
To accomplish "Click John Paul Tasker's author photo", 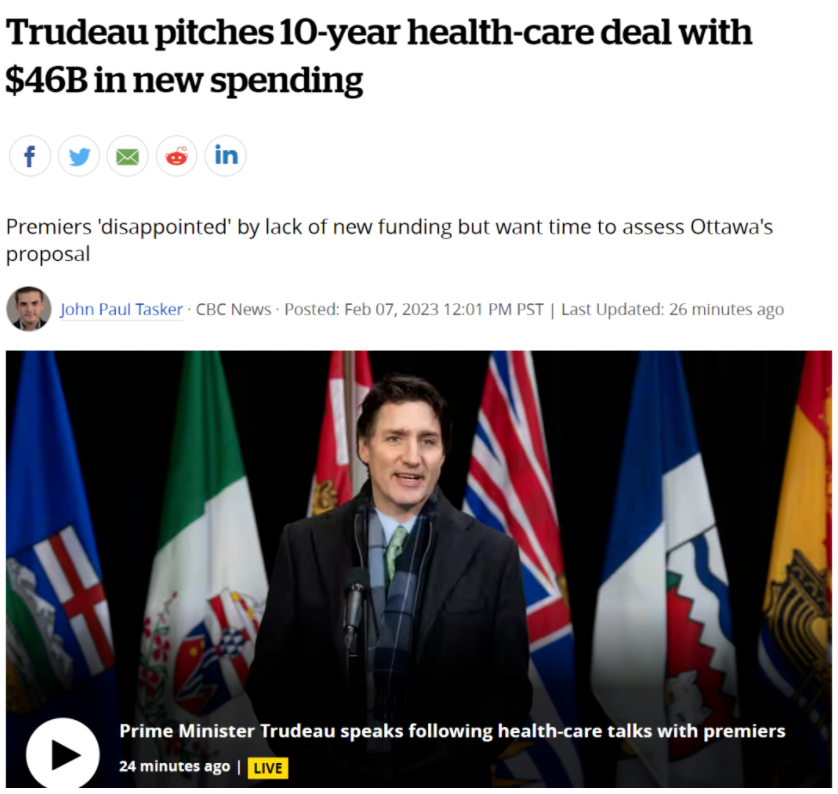I will (x=28, y=308).
